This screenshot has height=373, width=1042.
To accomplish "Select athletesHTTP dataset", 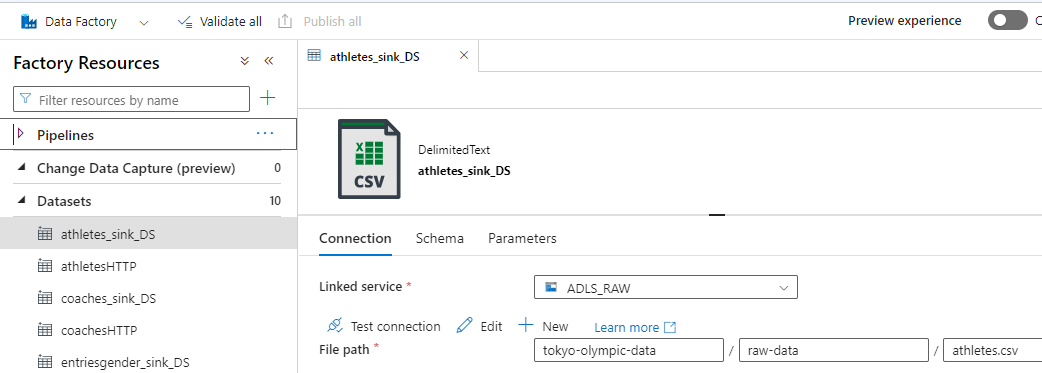I will tap(98, 266).
